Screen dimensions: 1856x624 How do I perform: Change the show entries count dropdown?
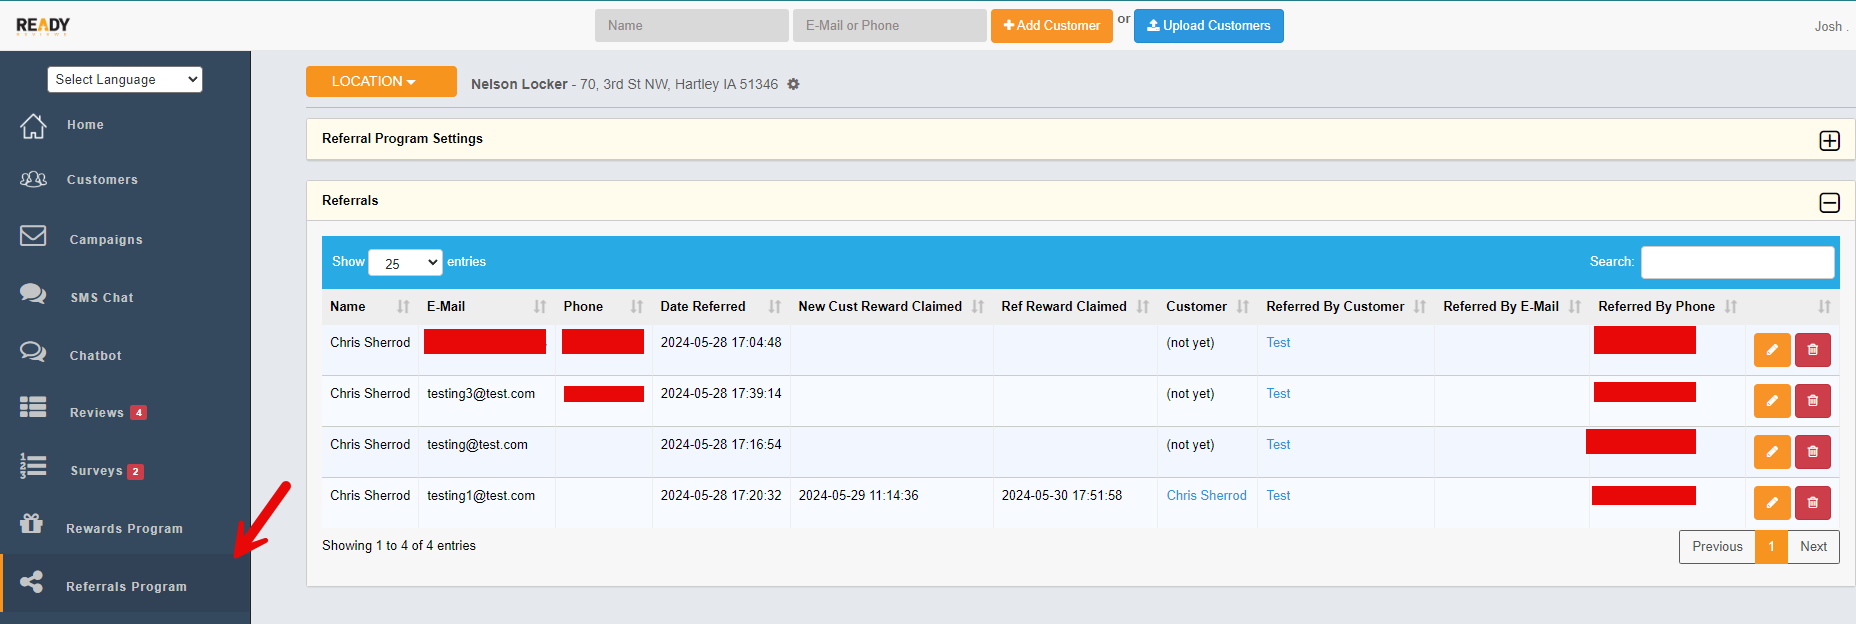pyautogui.click(x=405, y=263)
